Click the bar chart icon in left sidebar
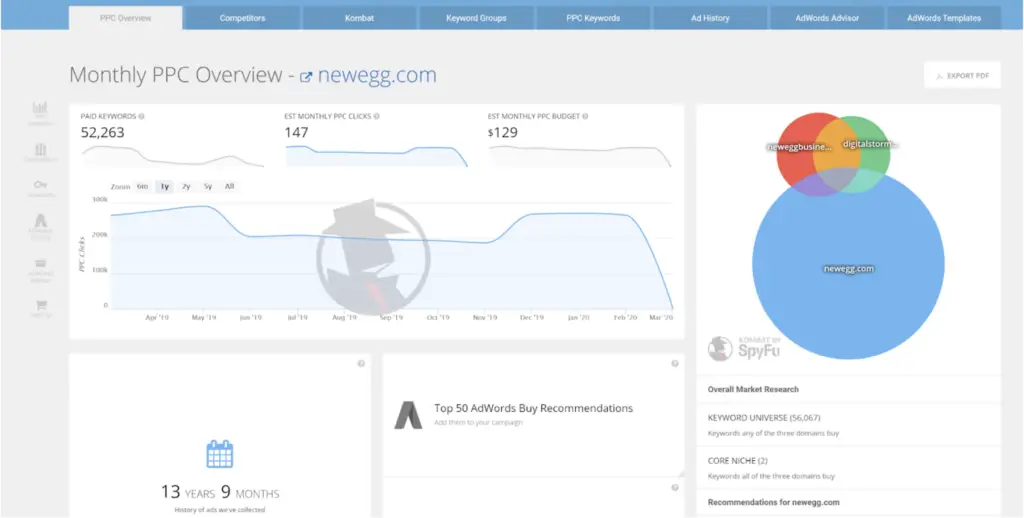The width and height of the screenshot is (1024, 518). tap(41, 108)
